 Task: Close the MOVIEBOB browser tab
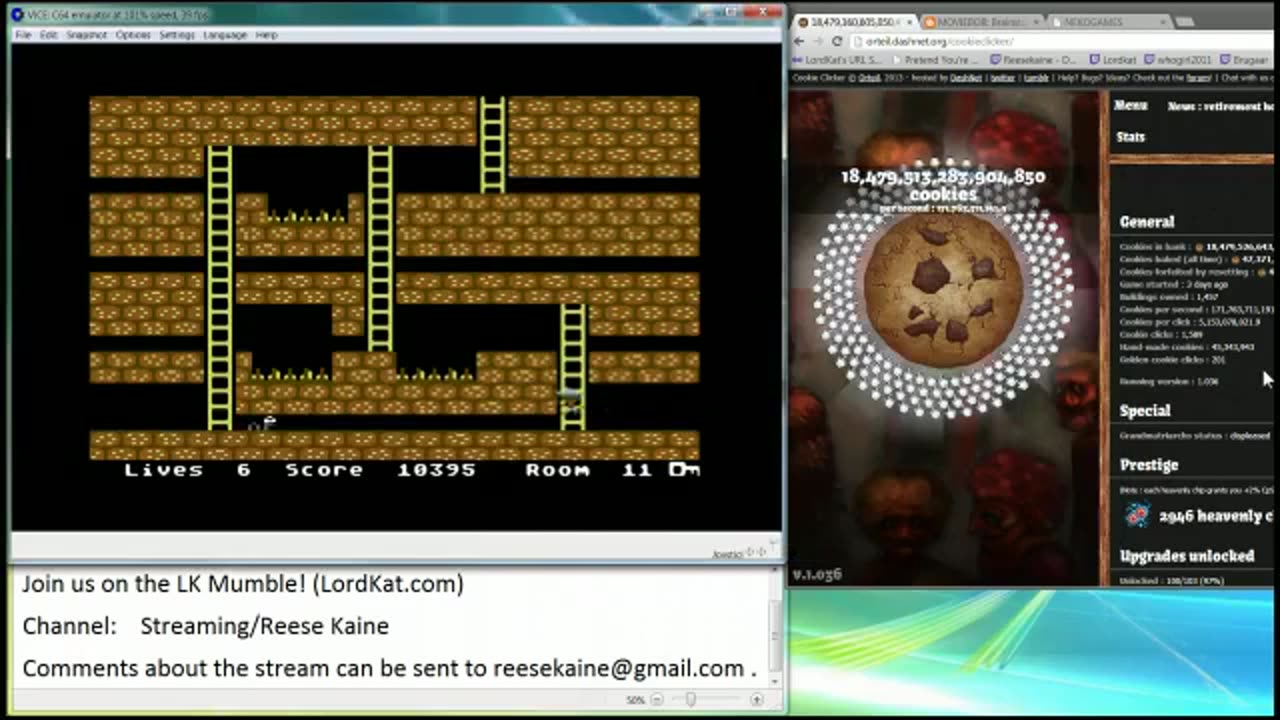coord(1035,21)
